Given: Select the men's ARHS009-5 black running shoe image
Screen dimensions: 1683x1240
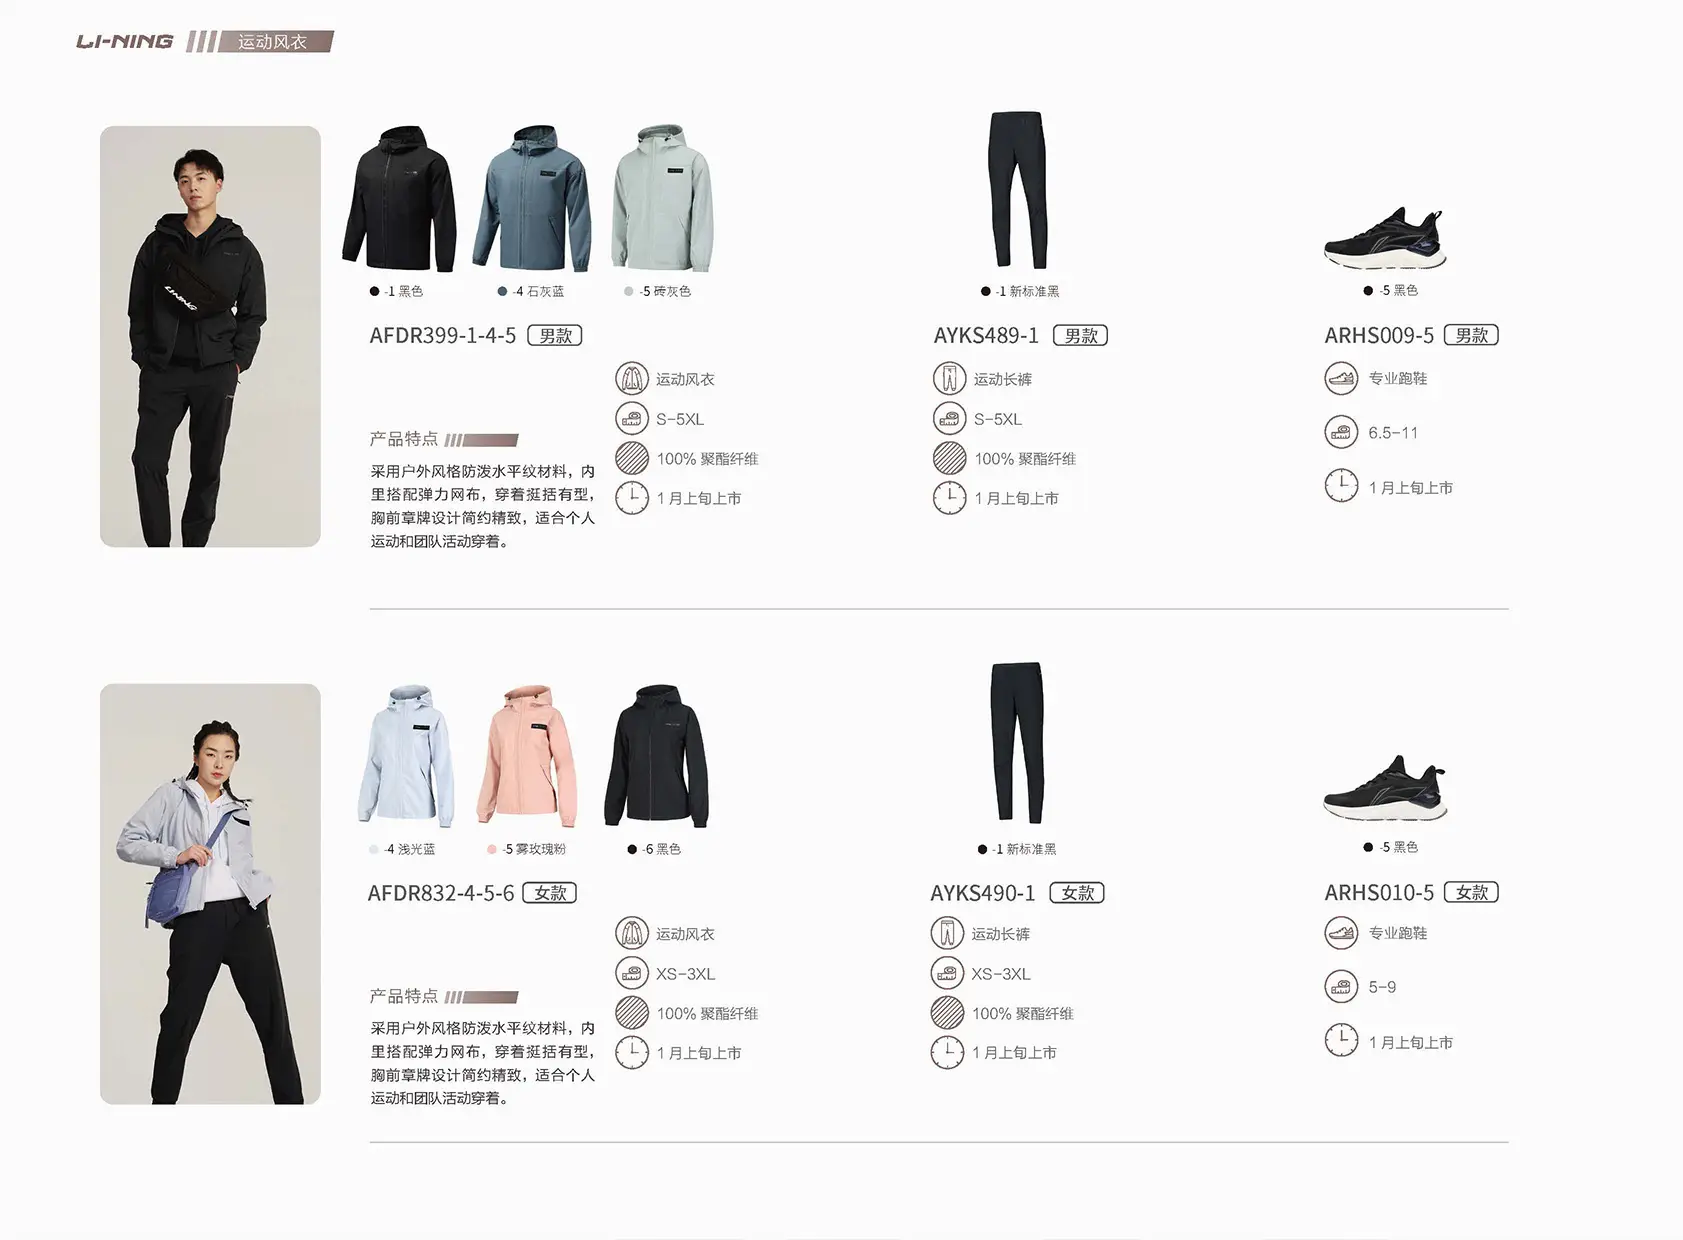Looking at the screenshot, I should [x=1386, y=238].
